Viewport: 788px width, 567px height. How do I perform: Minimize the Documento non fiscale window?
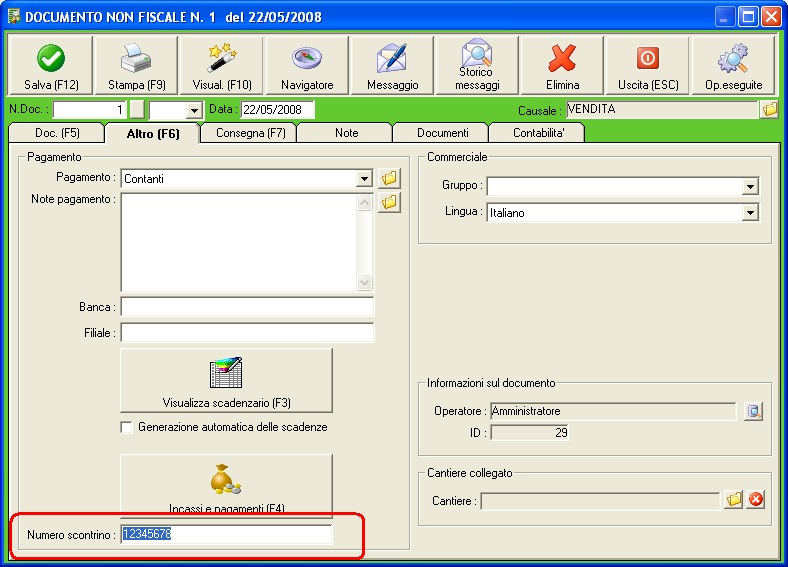pos(724,17)
